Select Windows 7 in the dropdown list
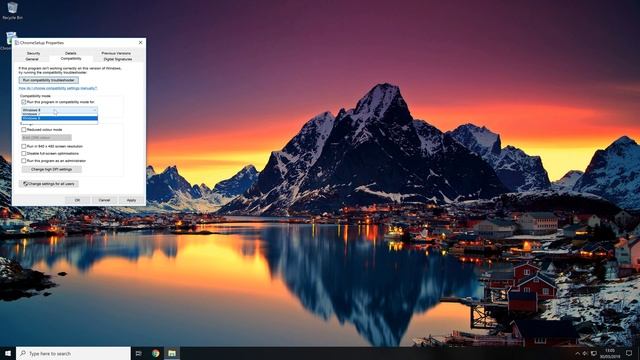 (x=60, y=114)
